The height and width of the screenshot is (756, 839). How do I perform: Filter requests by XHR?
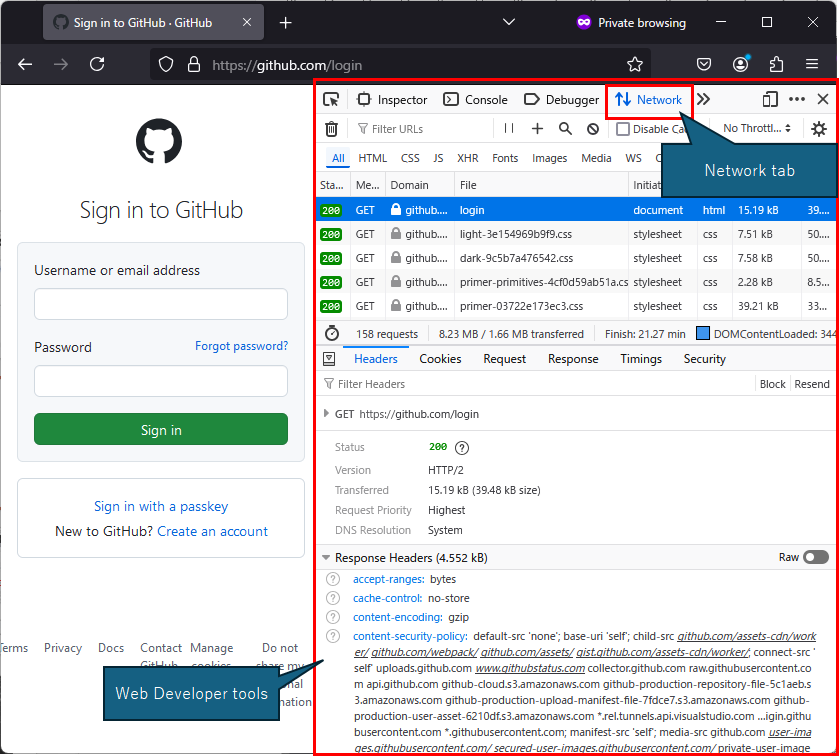[x=468, y=158]
